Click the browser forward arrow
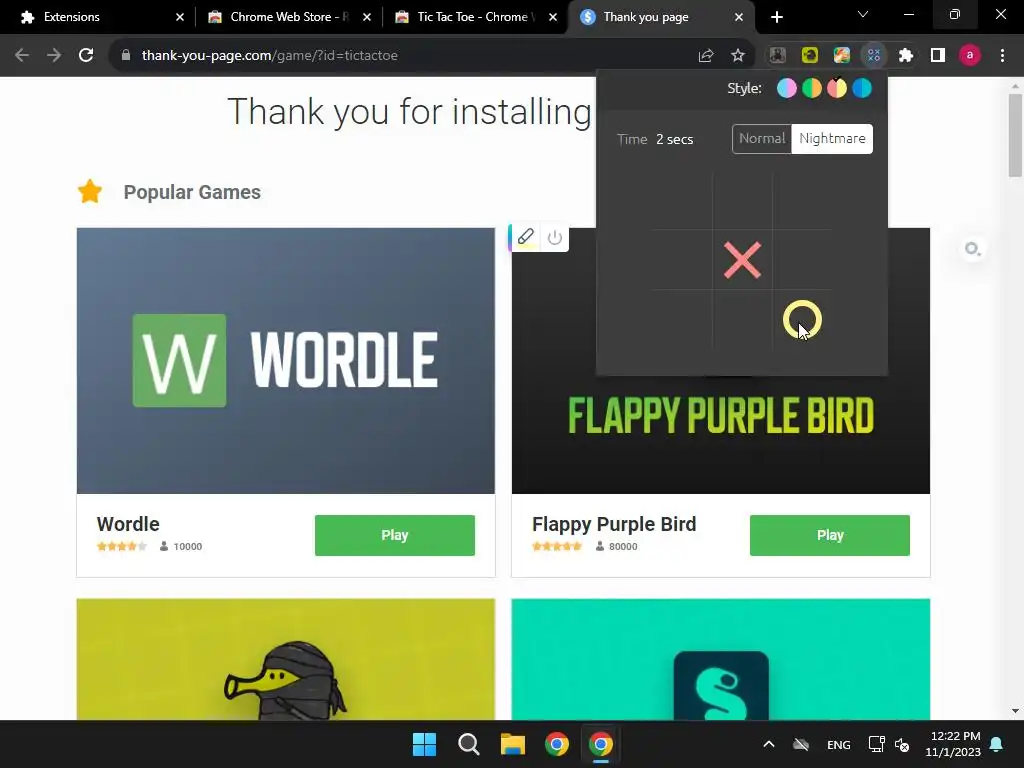Screen dimensions: 1024x768 click(x=54, y=56)
